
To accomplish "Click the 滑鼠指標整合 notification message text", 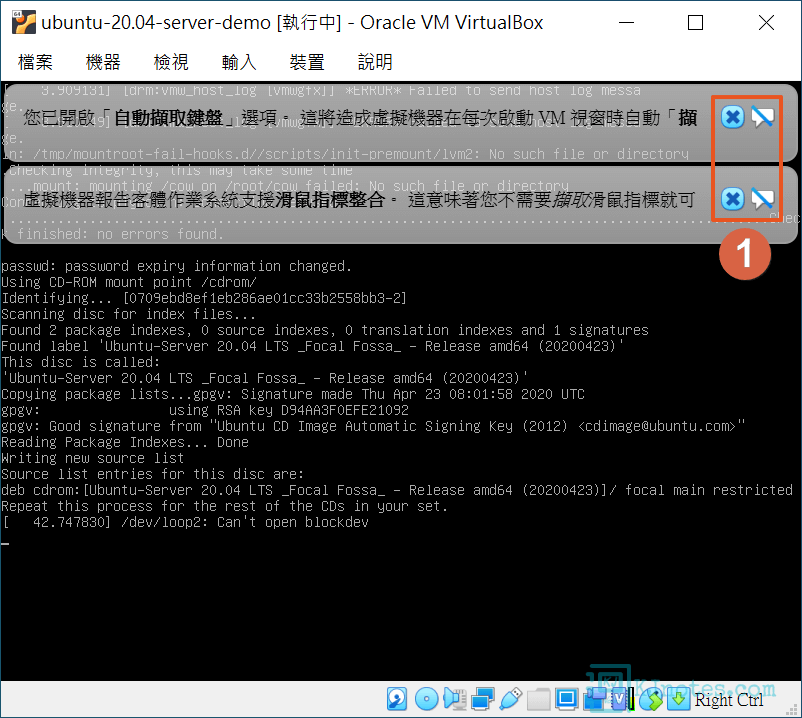I will click(x=359, y=199).
